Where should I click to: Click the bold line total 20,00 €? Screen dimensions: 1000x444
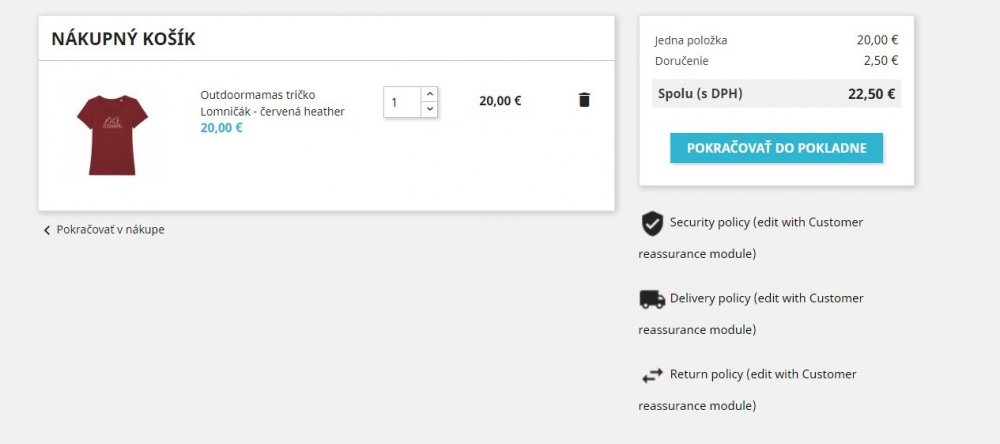(500, 101)
